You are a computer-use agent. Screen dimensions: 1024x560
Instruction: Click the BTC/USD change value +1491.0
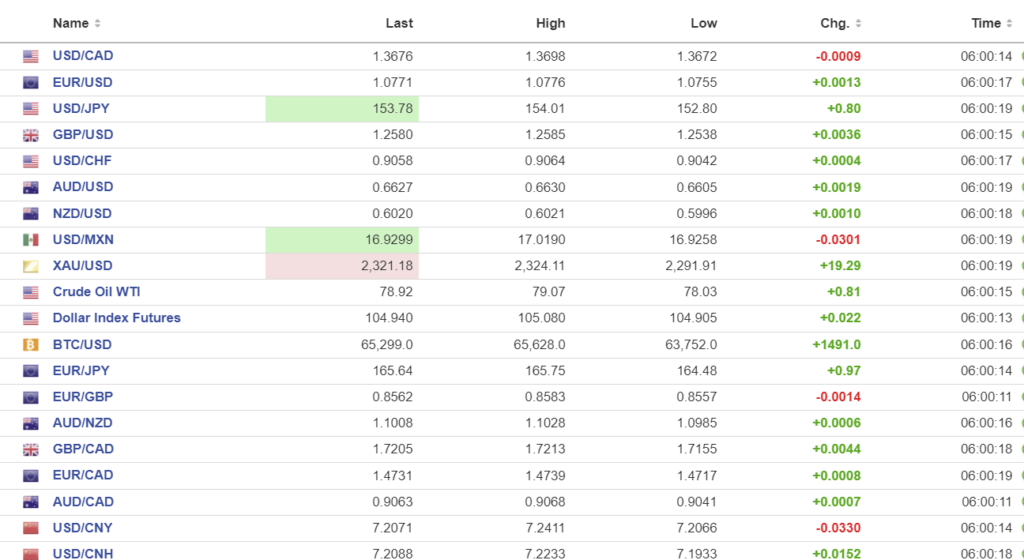[x=838, y=344]
